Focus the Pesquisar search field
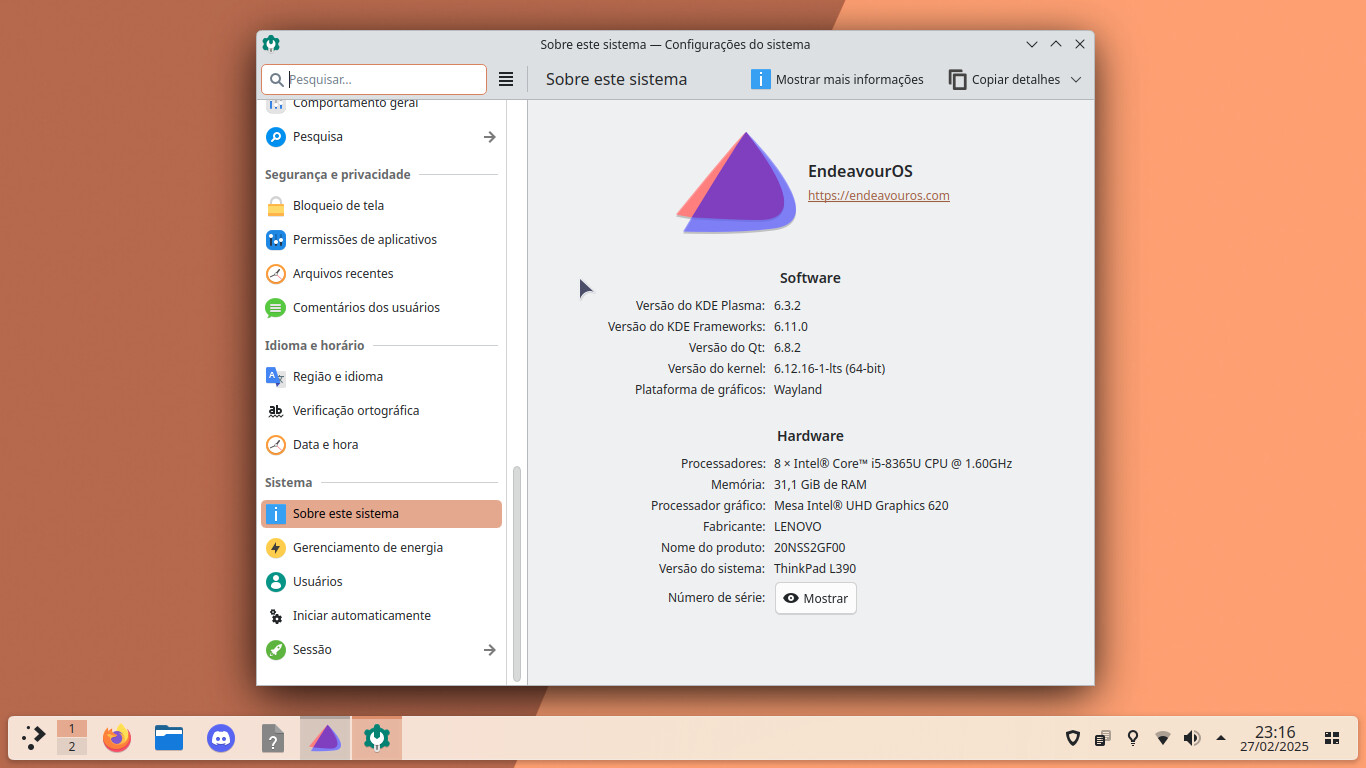This screenshot has width=1366, height=768. (374, 79)
